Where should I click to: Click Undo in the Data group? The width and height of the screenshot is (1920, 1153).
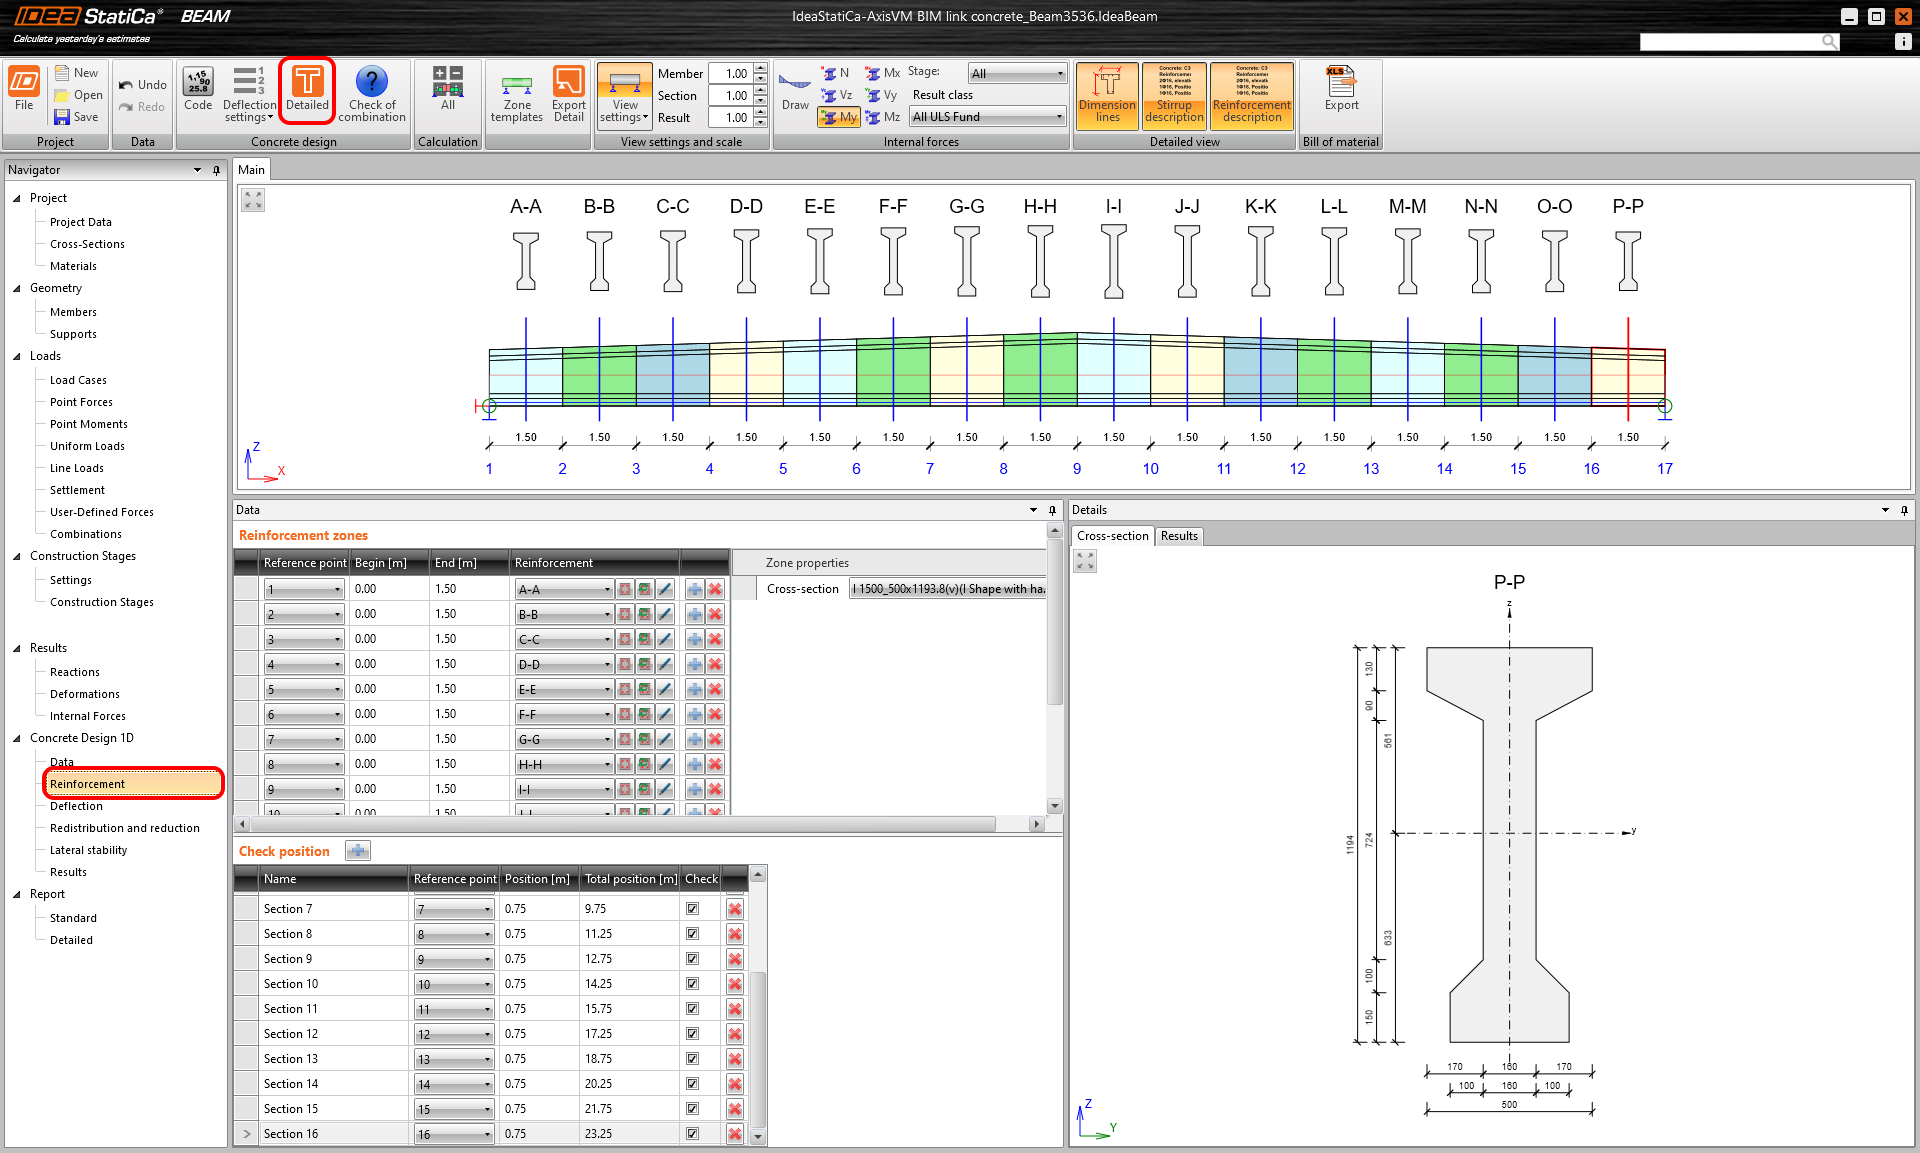click(142, 85)
